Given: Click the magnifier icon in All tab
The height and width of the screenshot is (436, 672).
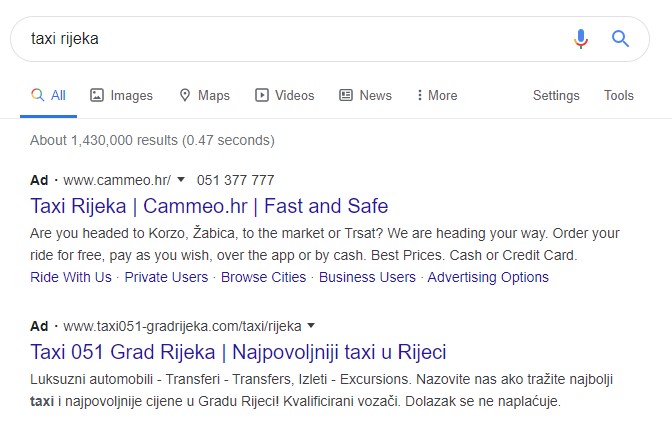Looking at the screenshot, I should point(38,95).
